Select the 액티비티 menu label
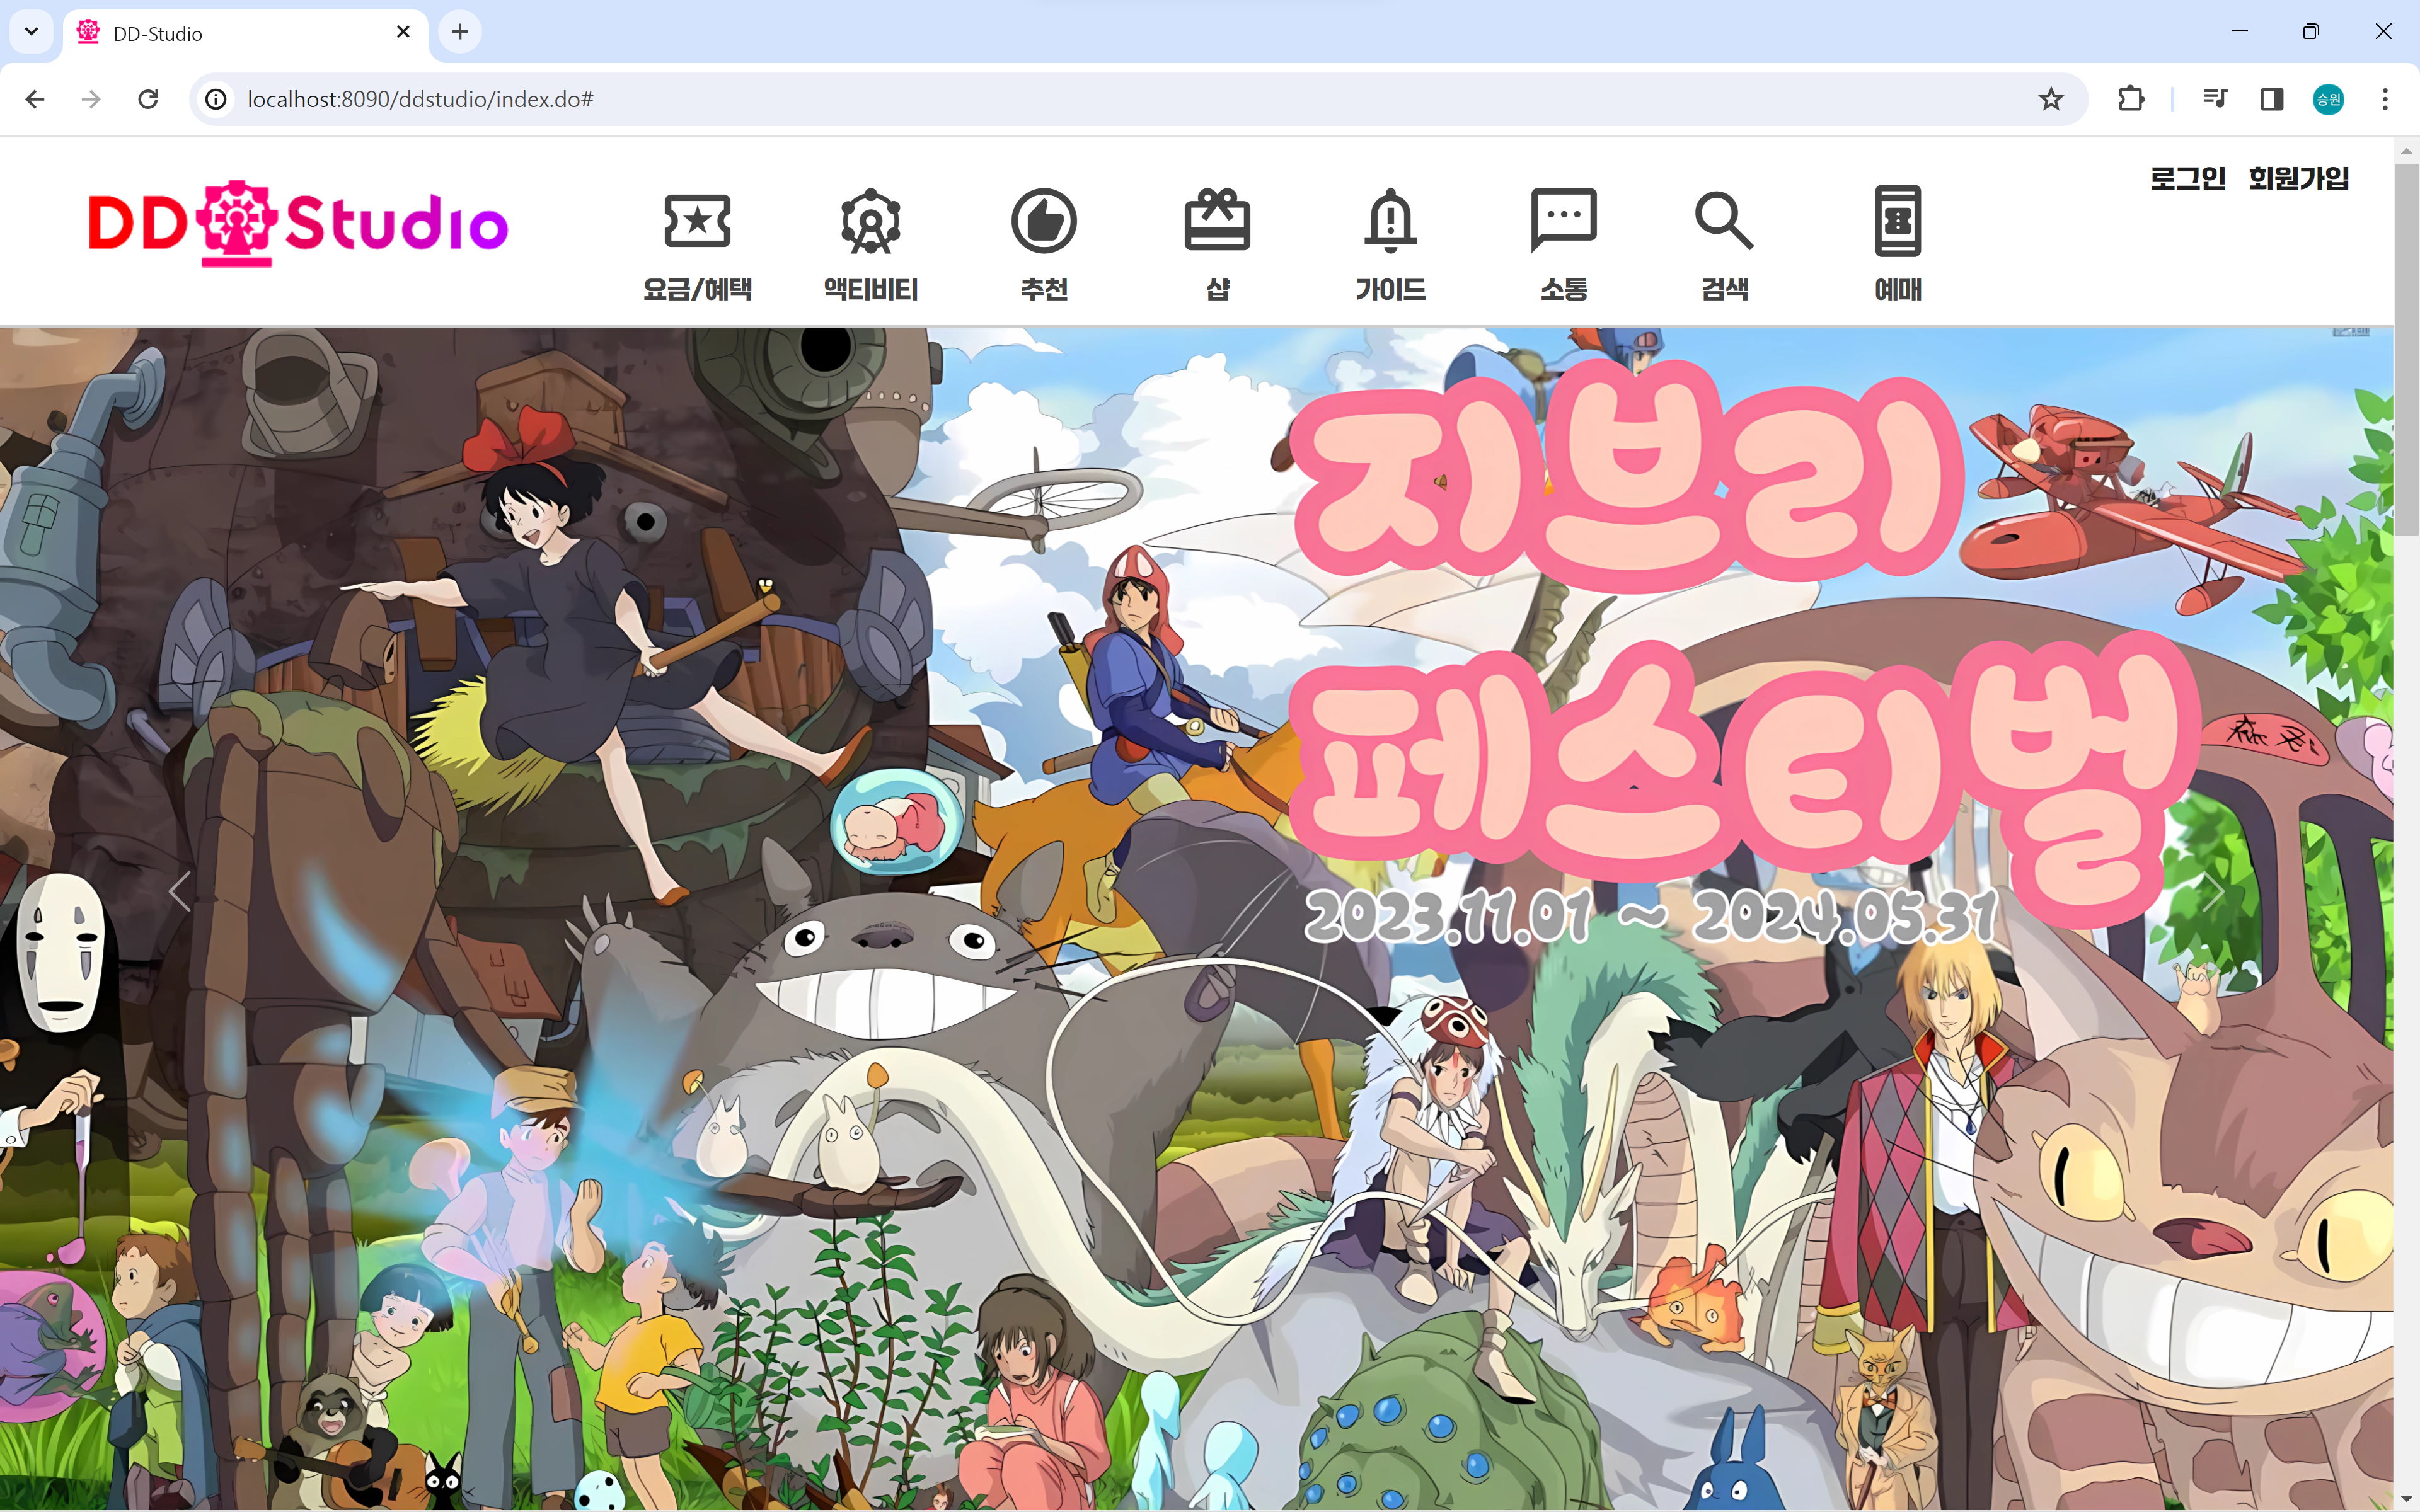2420x1512 pixels. point(870,290)
